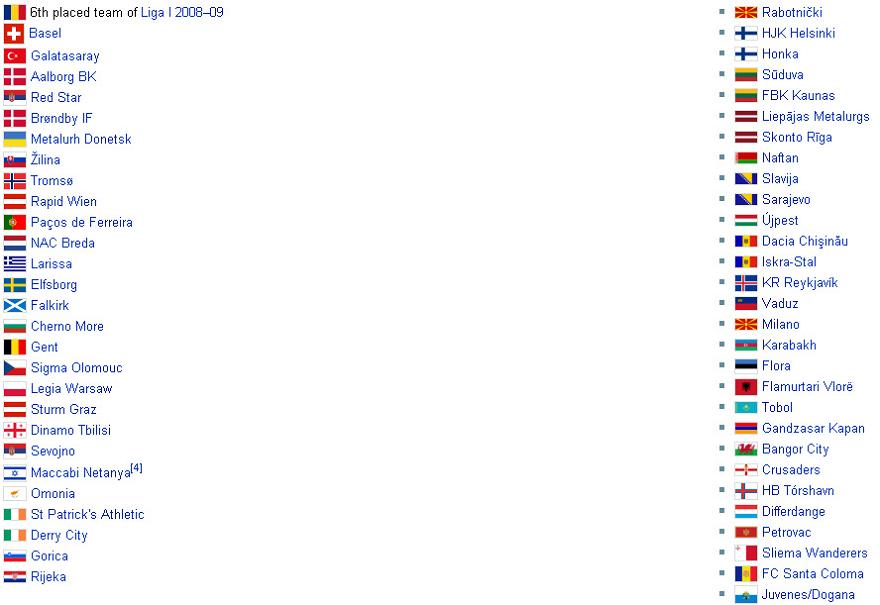
Task: Click the Welsh flag beside Bangor City
Action: 746,449
